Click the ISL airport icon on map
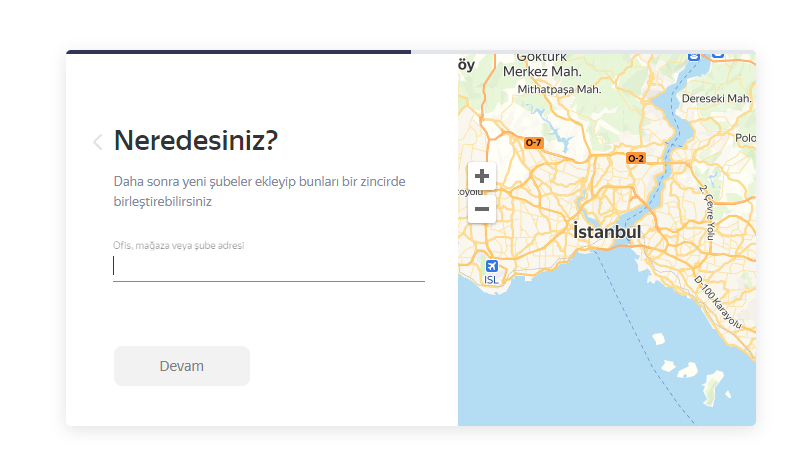 (492, 266)
